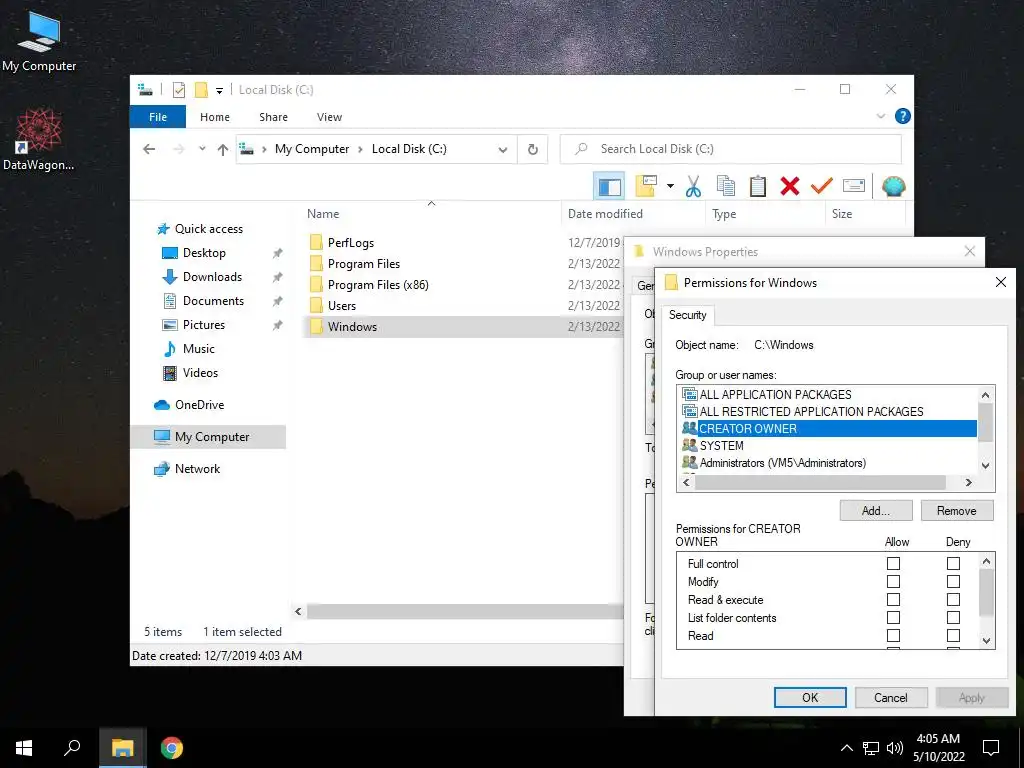1024x768 pixels.
Task: Open the volume speaker tray icon
Action: tap(895, 748)
